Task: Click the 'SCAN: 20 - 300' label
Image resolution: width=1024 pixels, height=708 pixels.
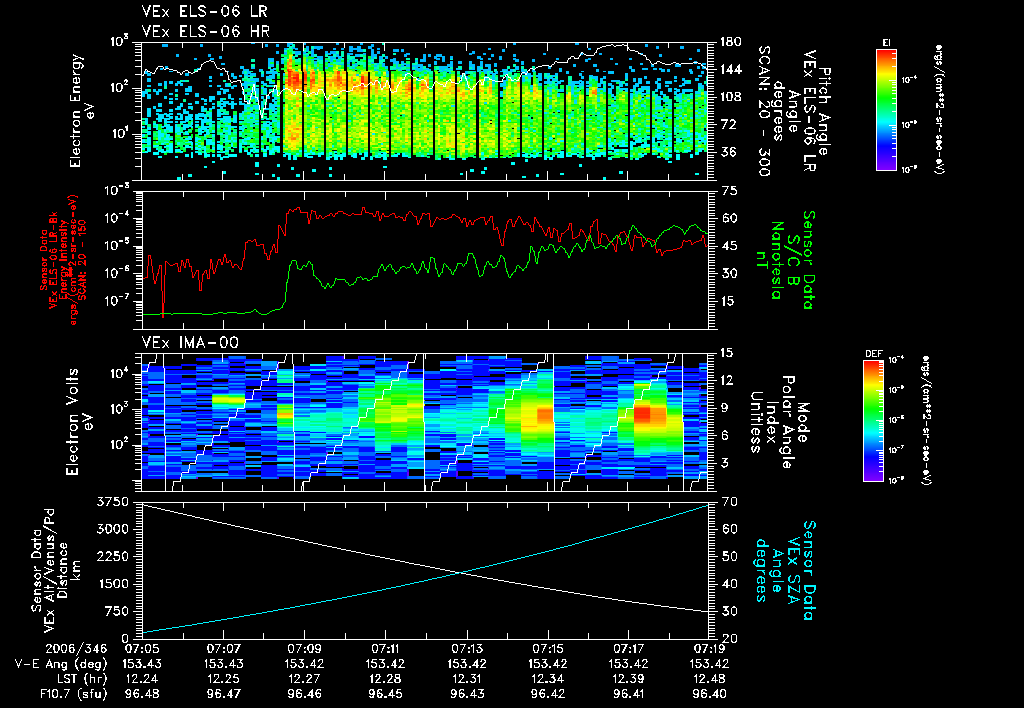Action: pos(763,110)
